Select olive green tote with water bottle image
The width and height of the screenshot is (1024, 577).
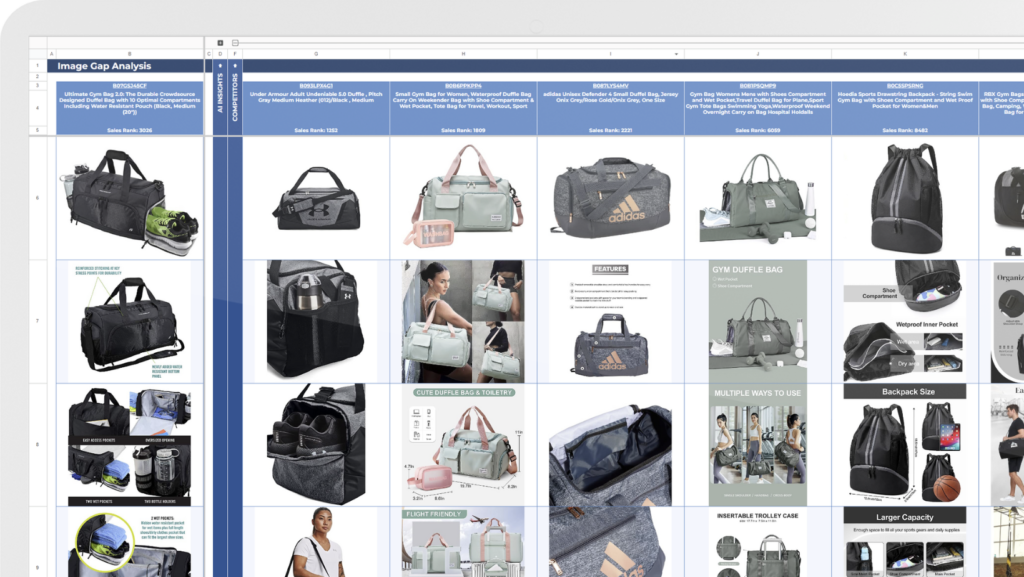tap(758, 198)
